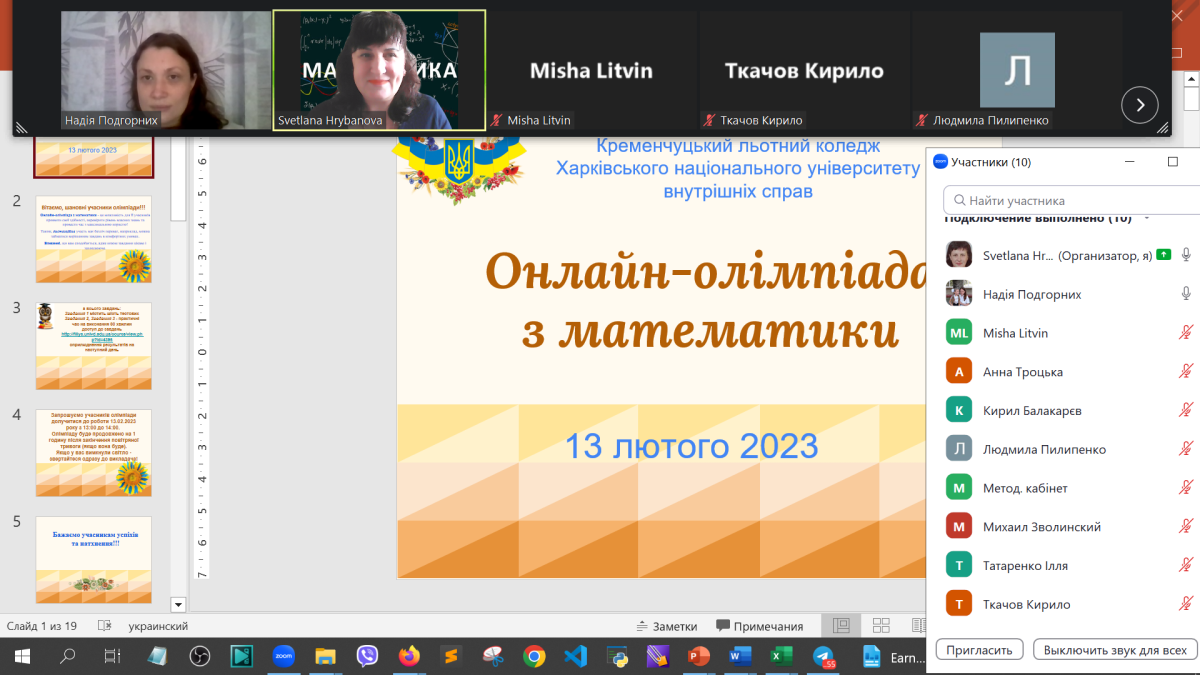The width and height of the screenshot is (1200, 675).
Task: Launch Viber from the taskbar
Action: (367, 657)
